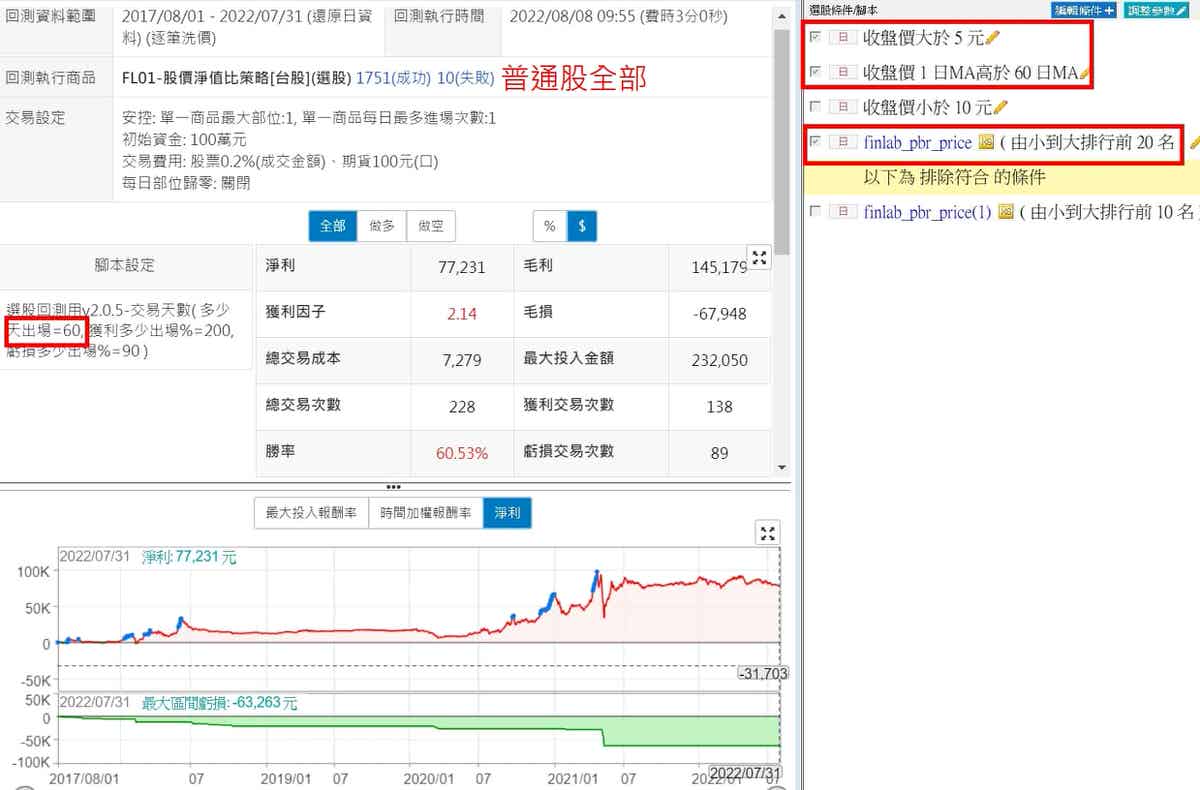
Task: Switch to 做多 trades tab
Action: click(382, 227)
